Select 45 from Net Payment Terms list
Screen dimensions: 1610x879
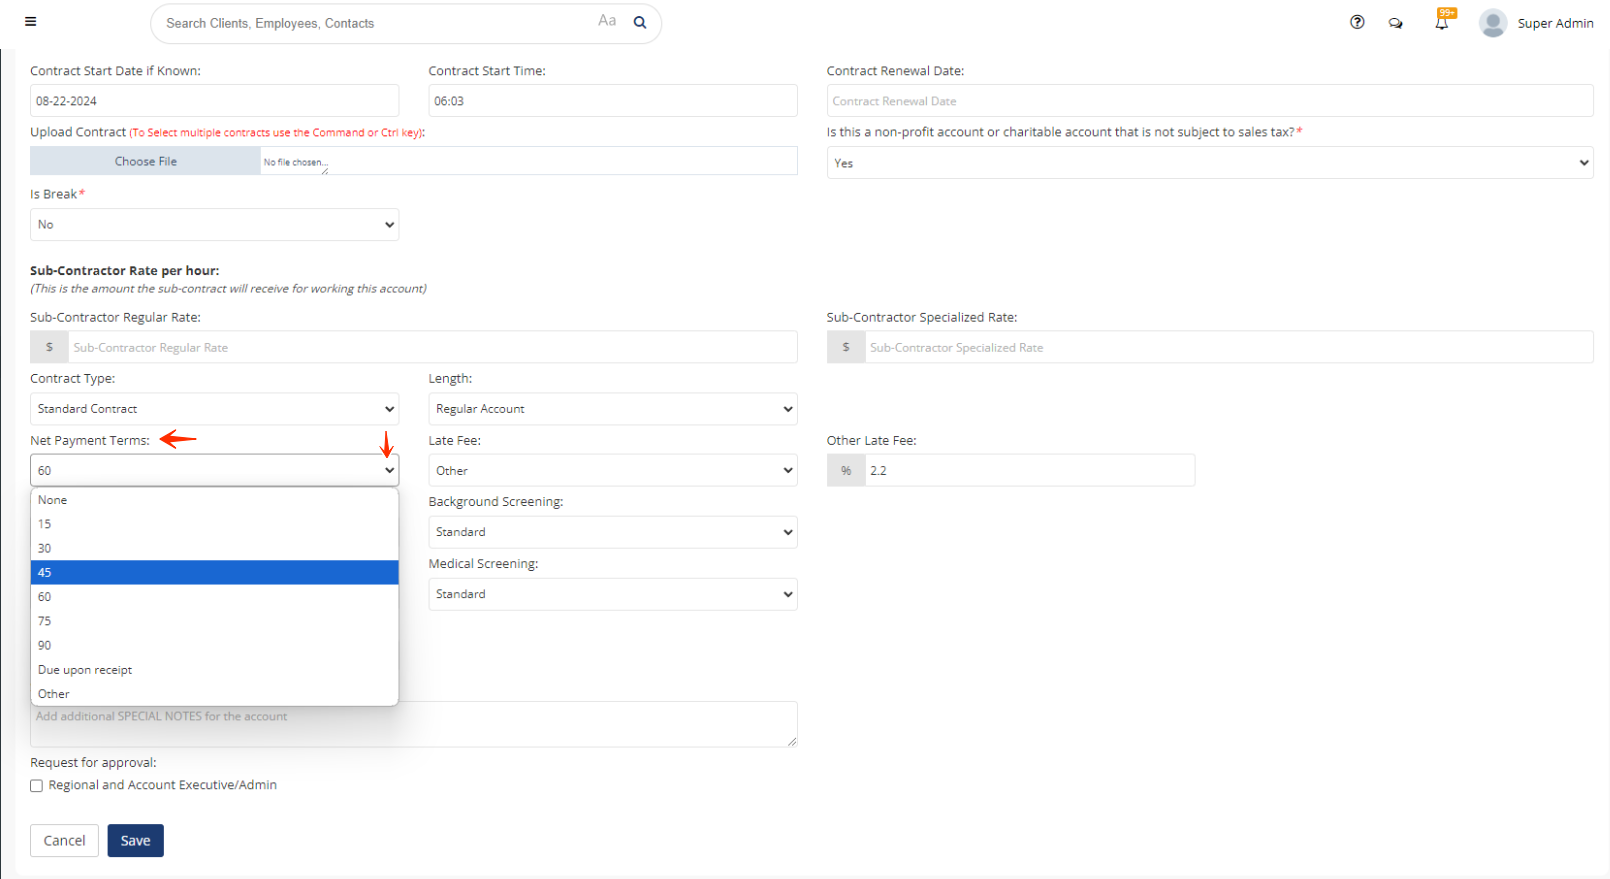point(214,573)
